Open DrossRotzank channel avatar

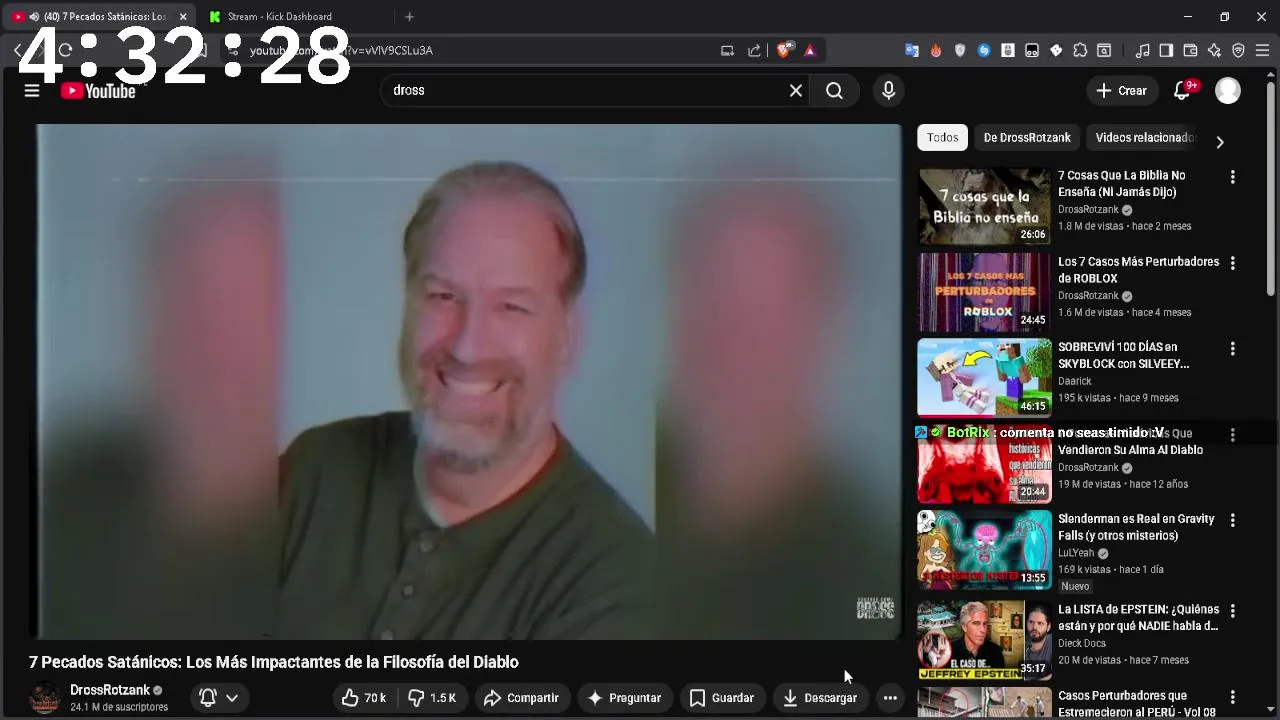pyautogui.click(x=45, y=698)
